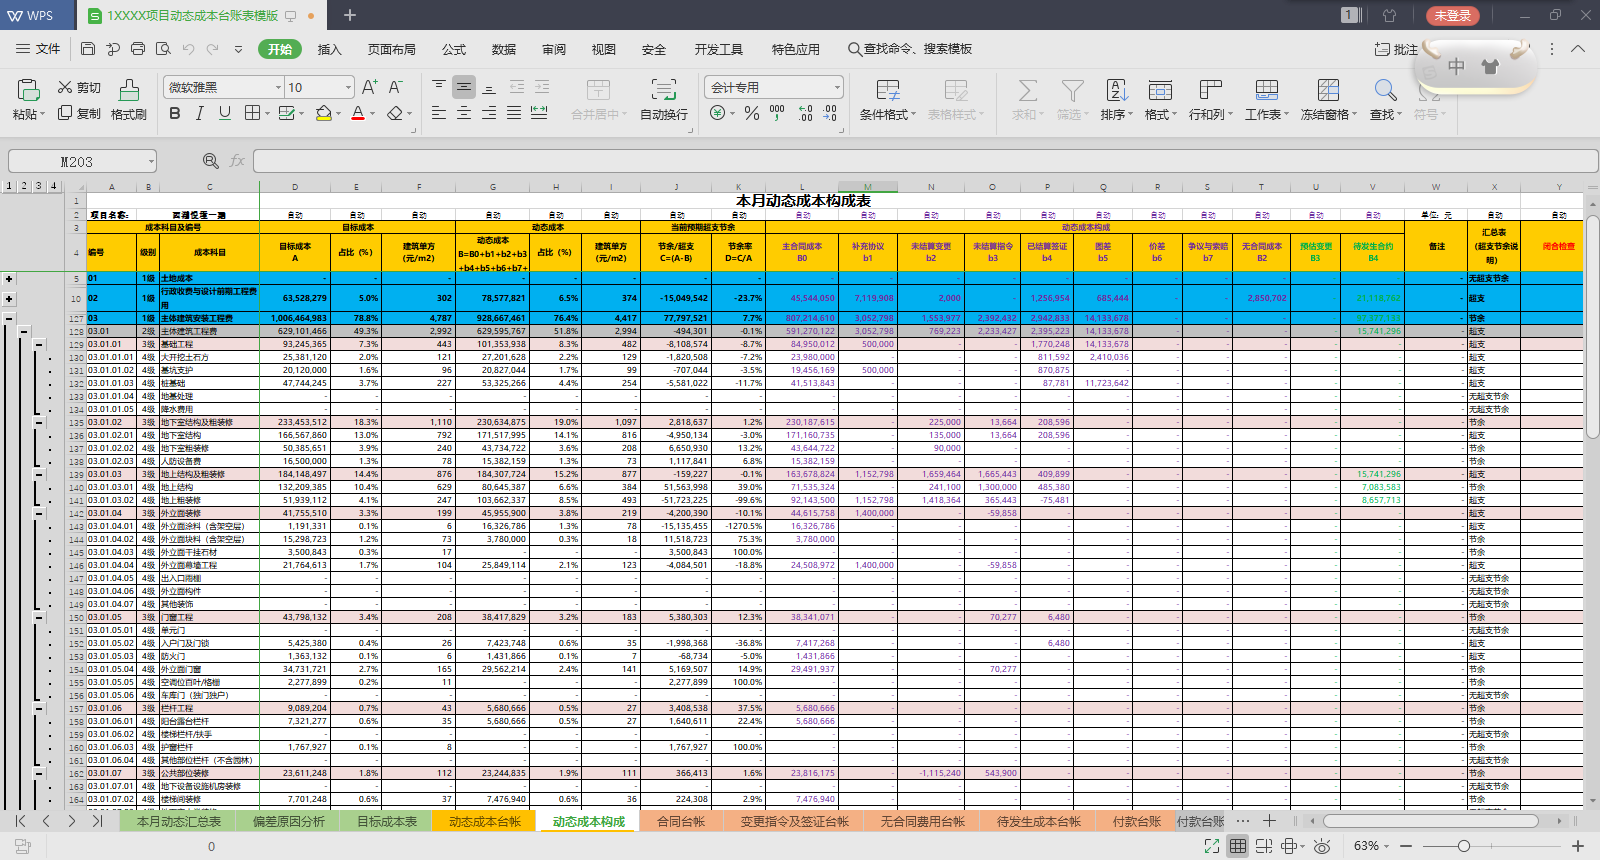Click the cell borders icon

coord(252,113)
